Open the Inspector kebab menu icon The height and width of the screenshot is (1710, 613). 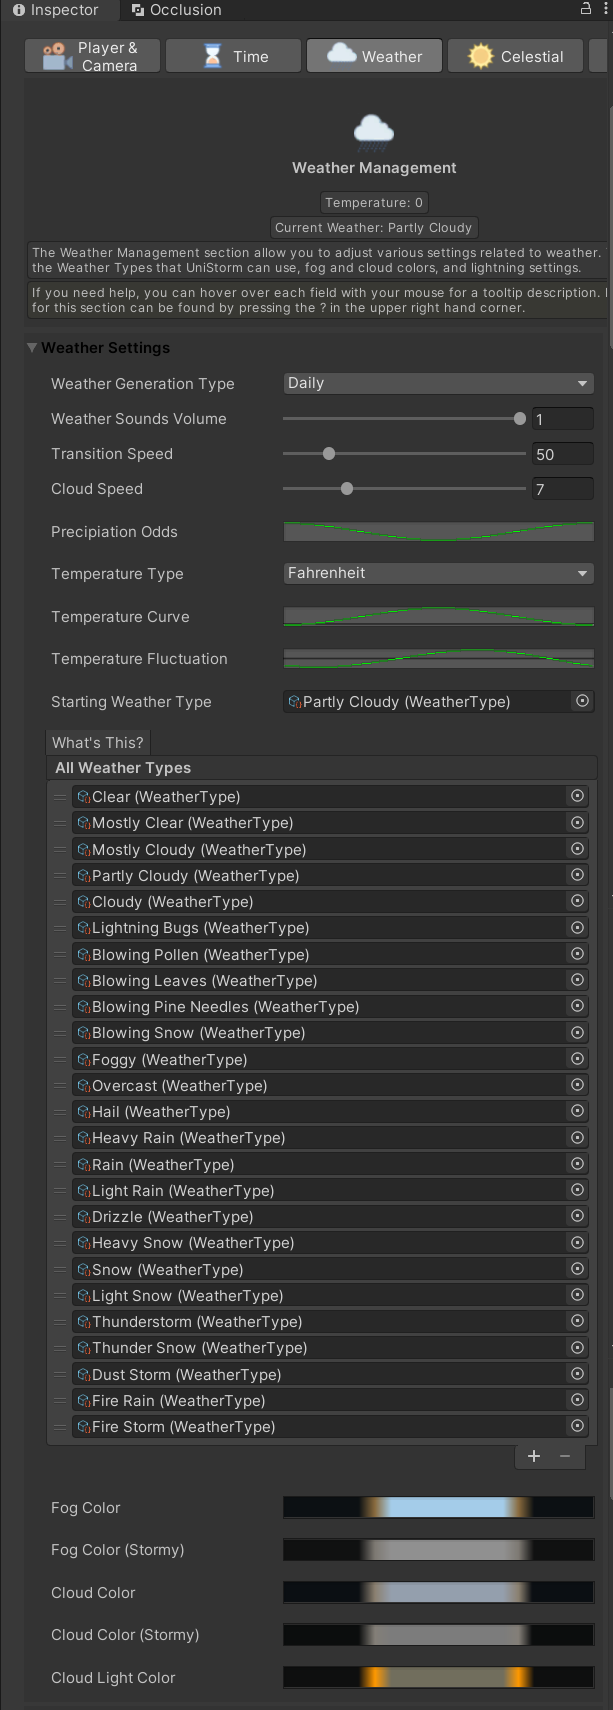604,10
